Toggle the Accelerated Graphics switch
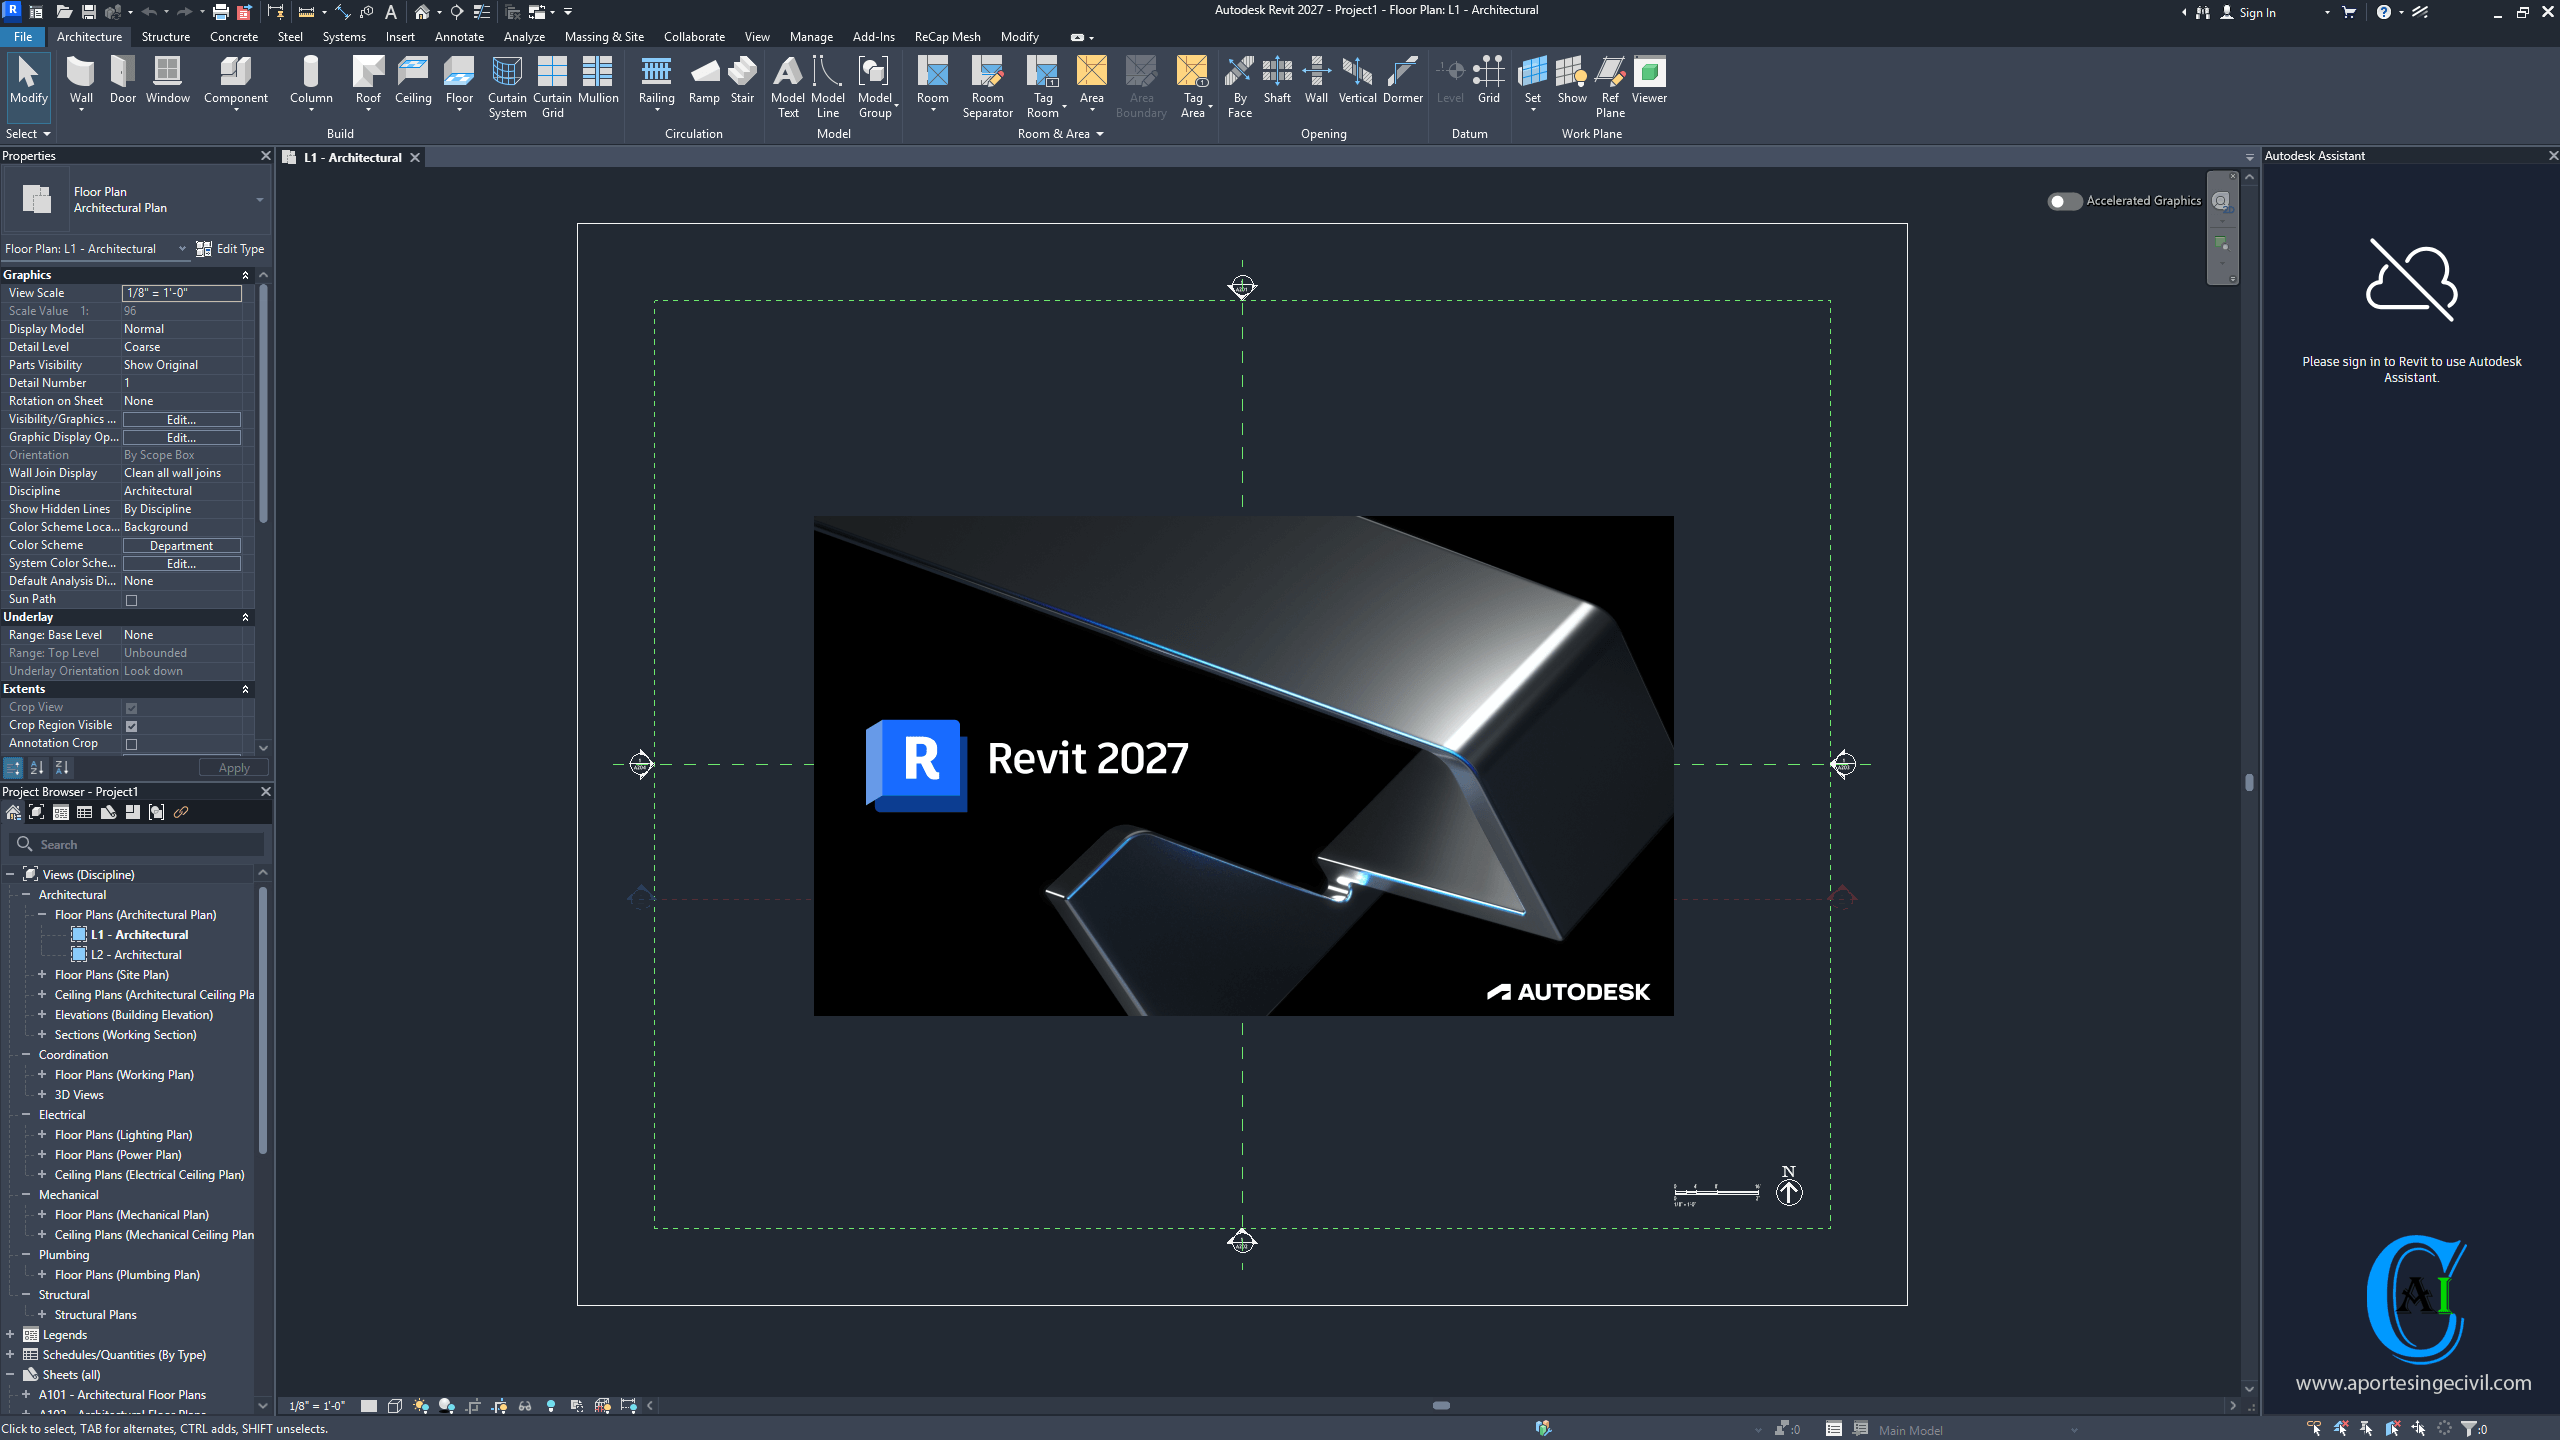This screenshot has height=1440, width=2560. pyautogui.click(x=2063, y=201)
